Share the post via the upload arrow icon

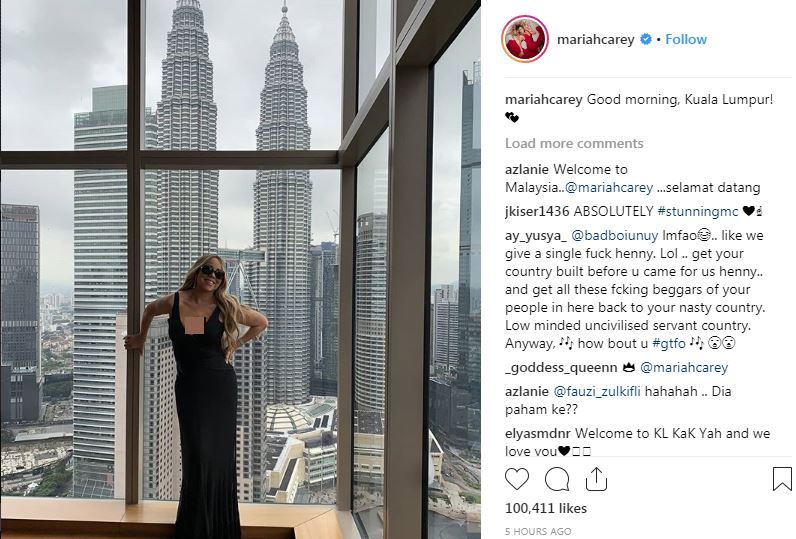coord(596,479)
